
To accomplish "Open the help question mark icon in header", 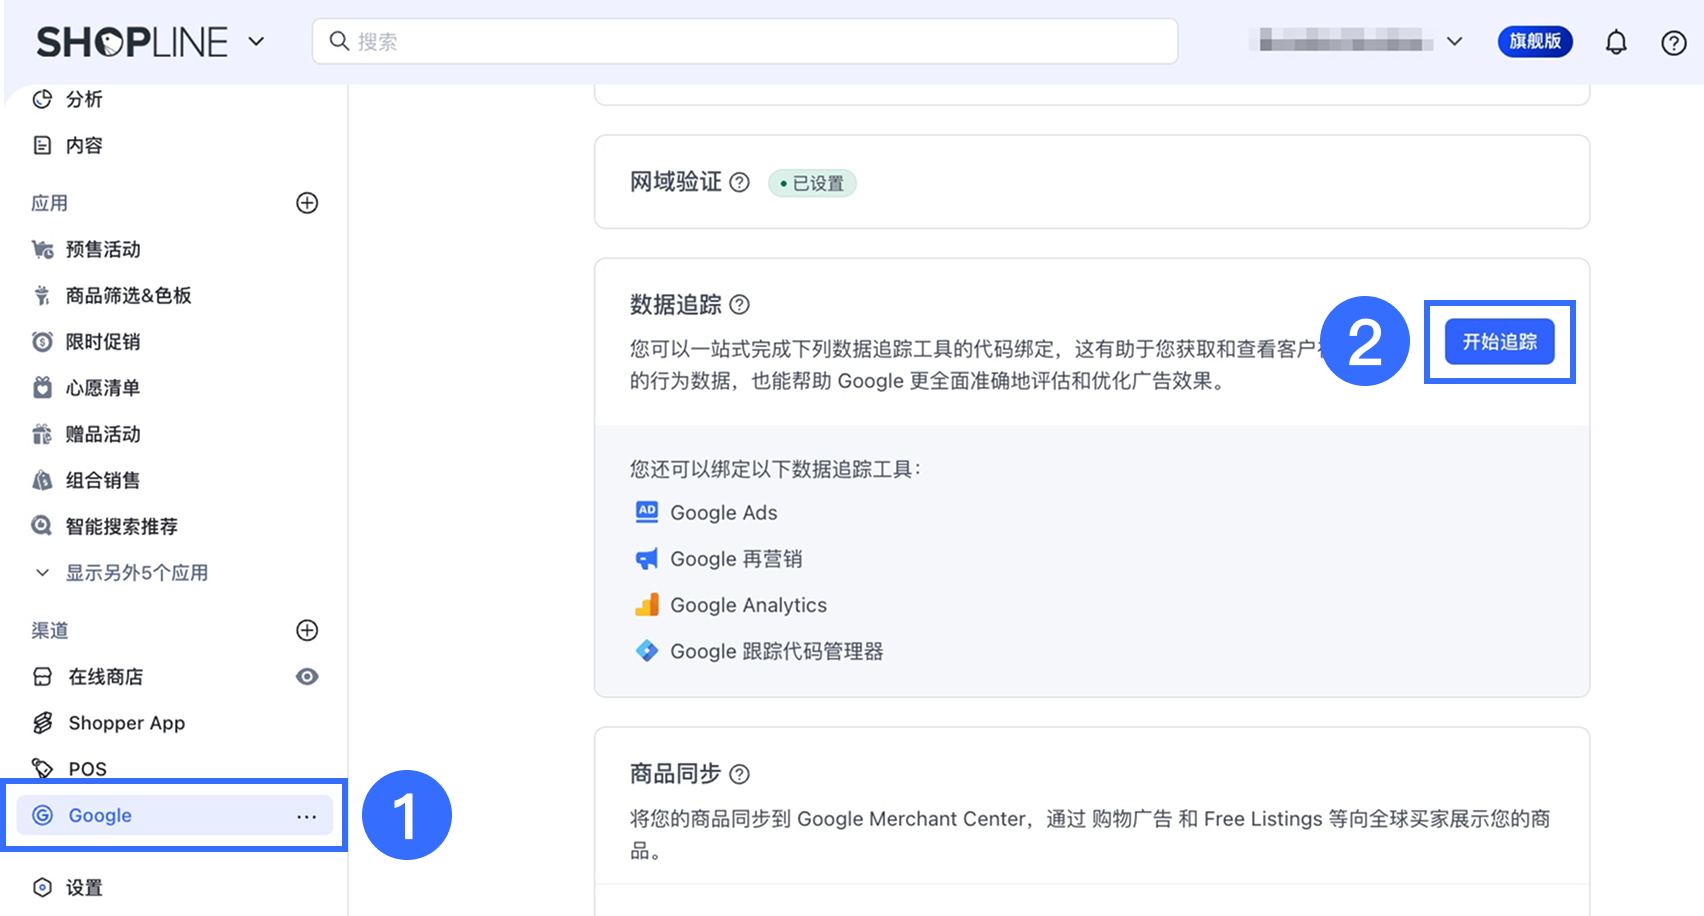I will coord(1673,42).
